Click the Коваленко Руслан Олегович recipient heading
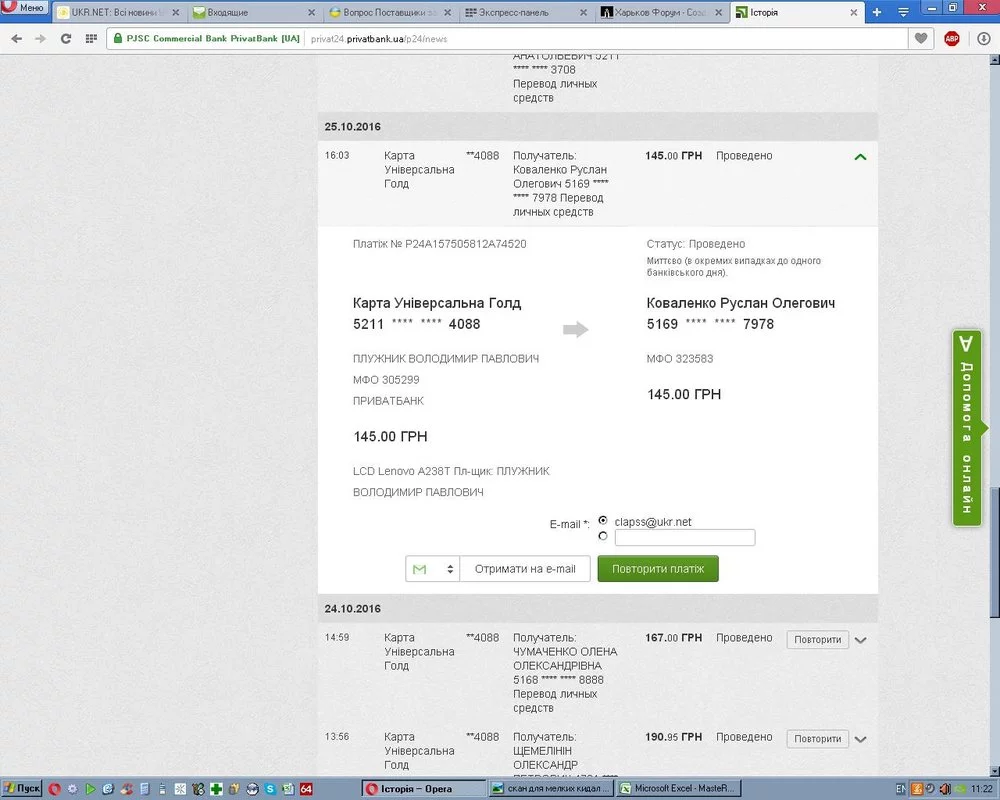 pyautogui.click(x=740, y=303)
